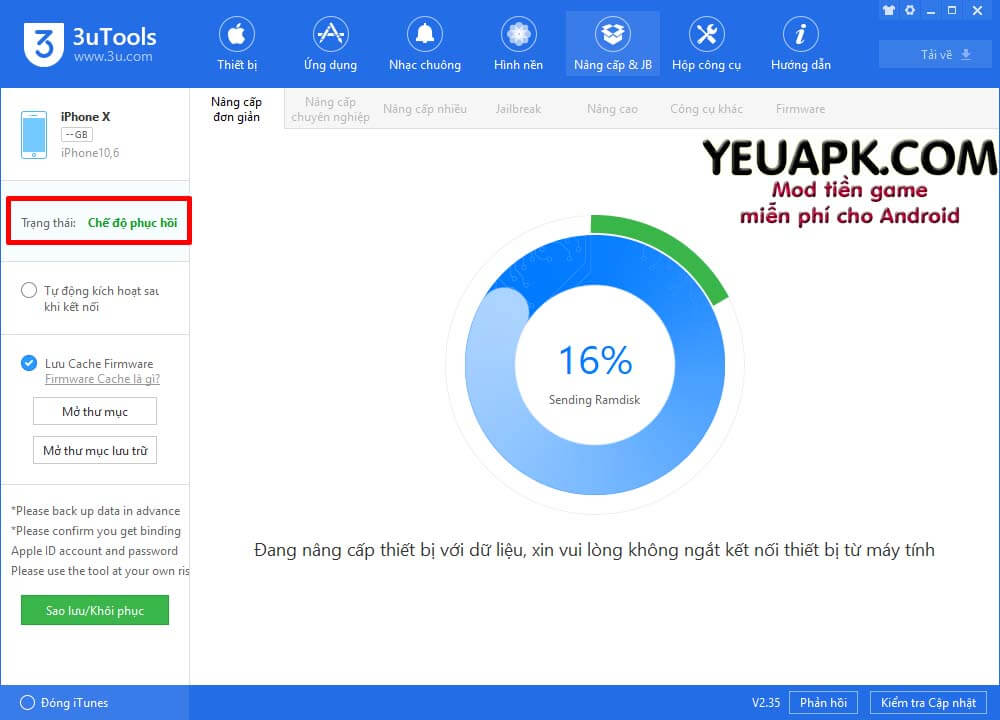Open the skin (shirt) icon in title bar
The image size is (1000, 720).
point(889,10)
